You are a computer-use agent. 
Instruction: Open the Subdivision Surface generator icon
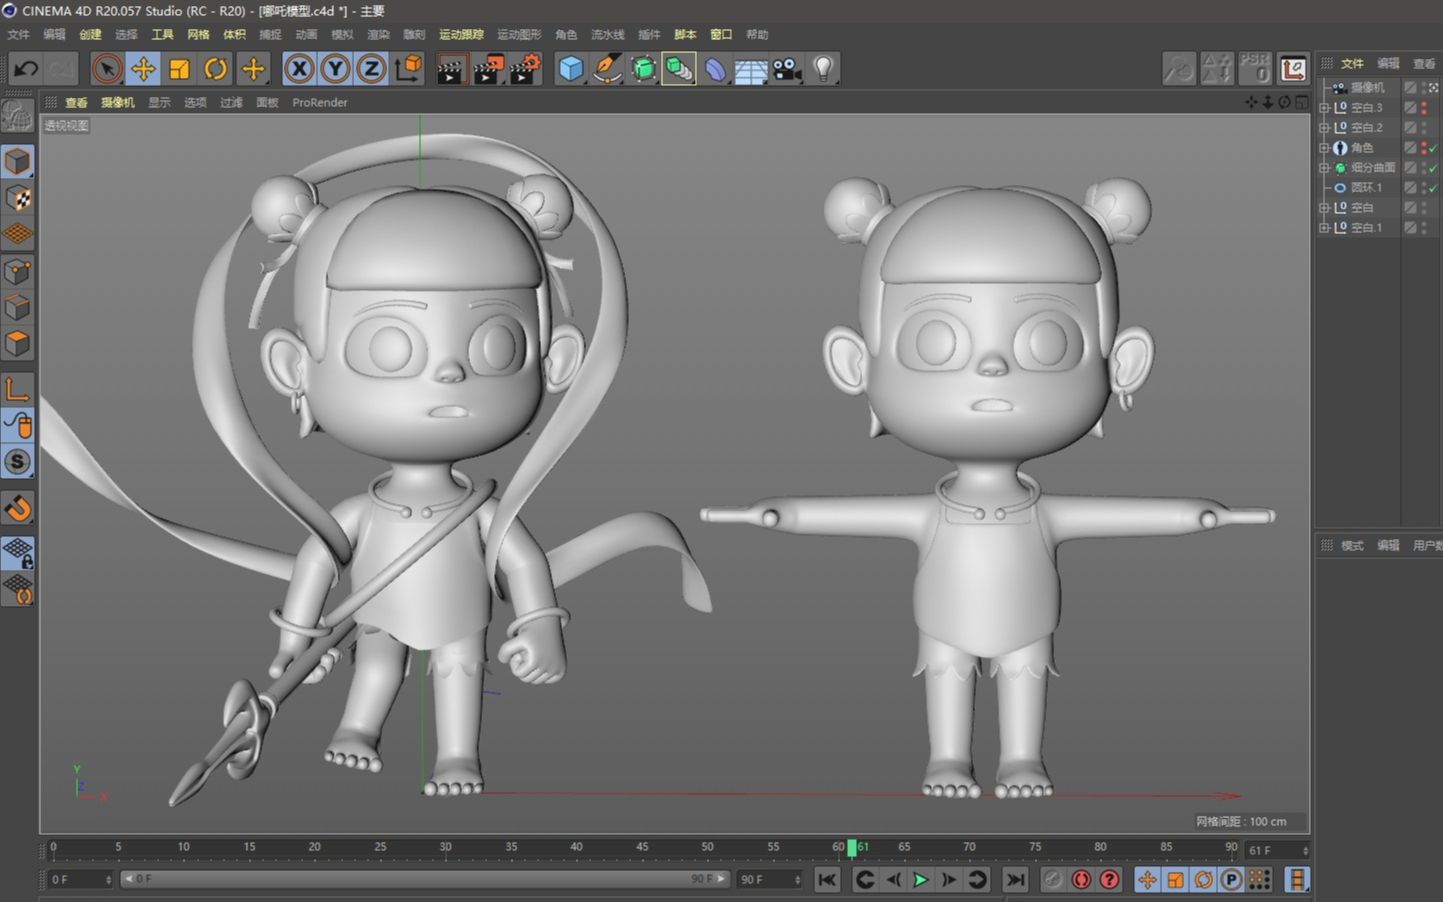click(x=643, y=69)
